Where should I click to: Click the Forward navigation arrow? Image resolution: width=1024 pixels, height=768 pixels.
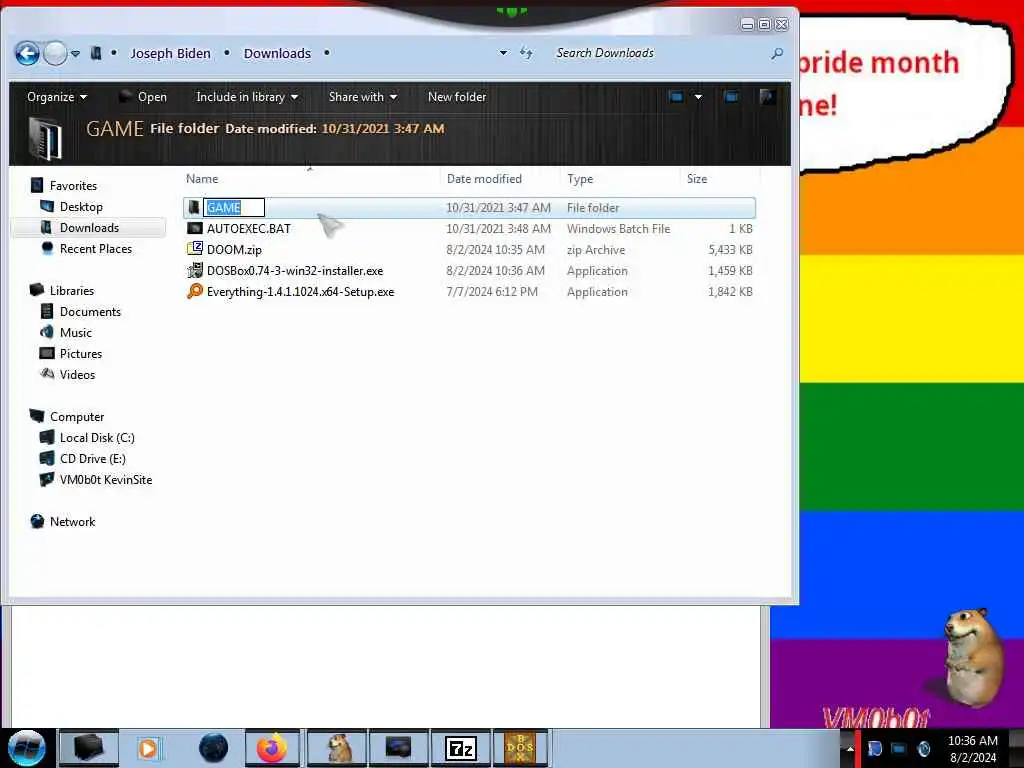[x=56, y=54]
